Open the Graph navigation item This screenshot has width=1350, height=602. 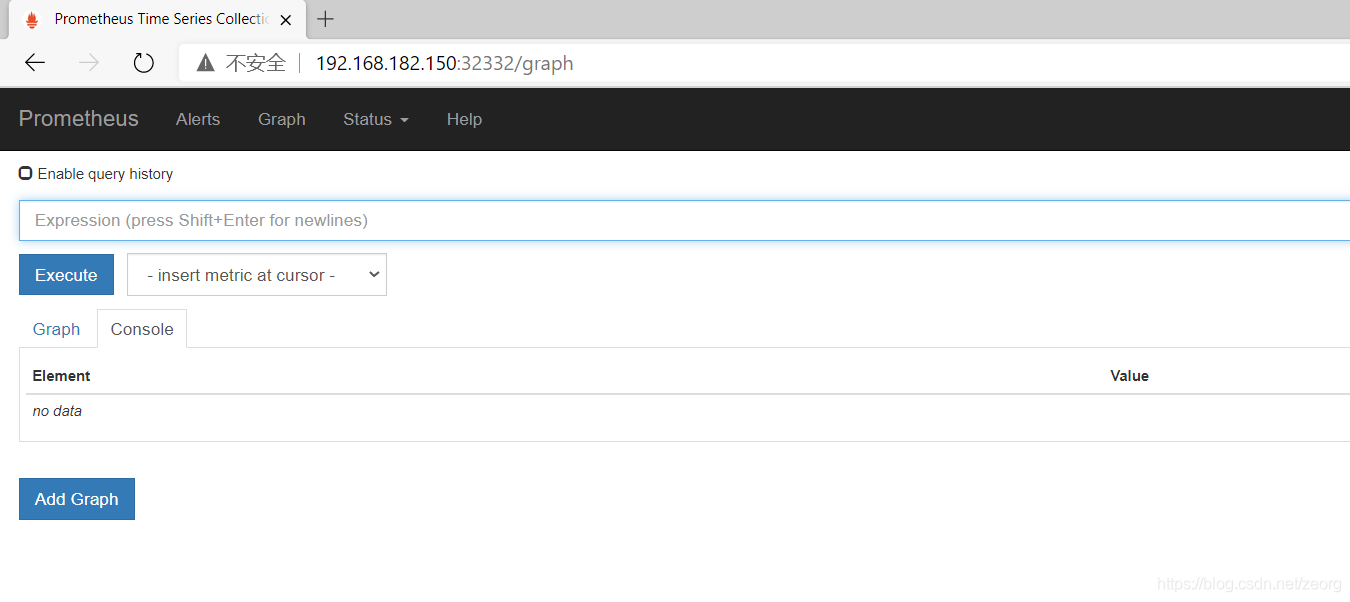coord(282,119)
